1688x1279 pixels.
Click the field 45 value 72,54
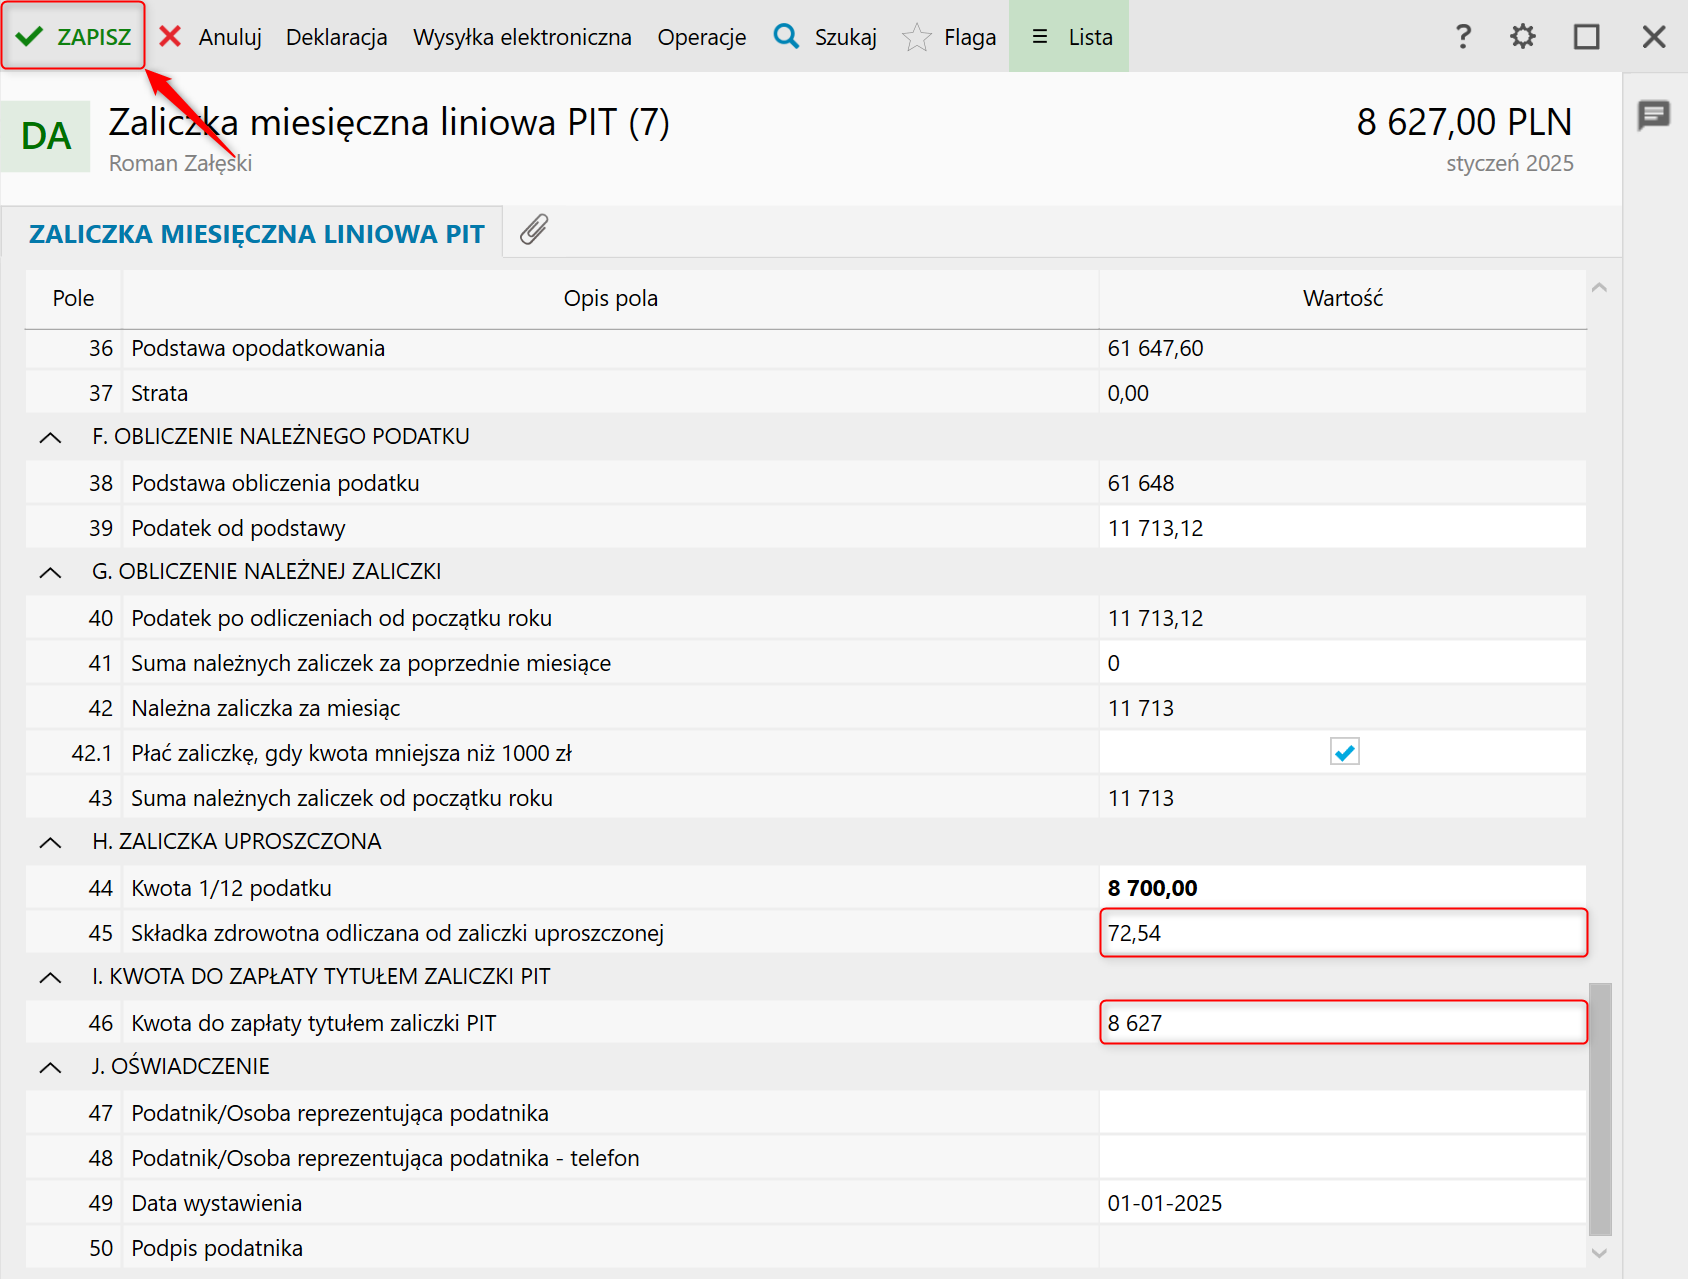(1342, 933)
